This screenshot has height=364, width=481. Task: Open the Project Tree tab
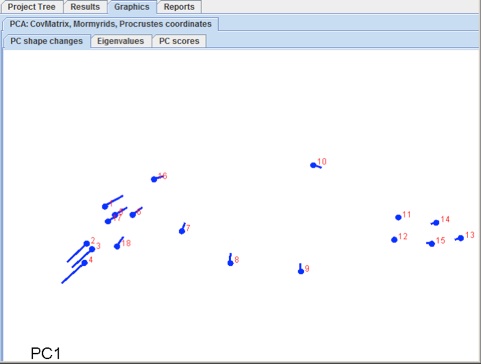pos(31,7)
